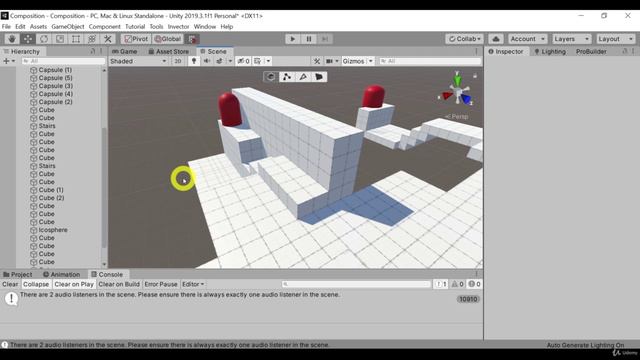Click the scene orientation gizmo
Image resolution: width=640 pixels, height=360 pixels.
(x=456, y=91)
